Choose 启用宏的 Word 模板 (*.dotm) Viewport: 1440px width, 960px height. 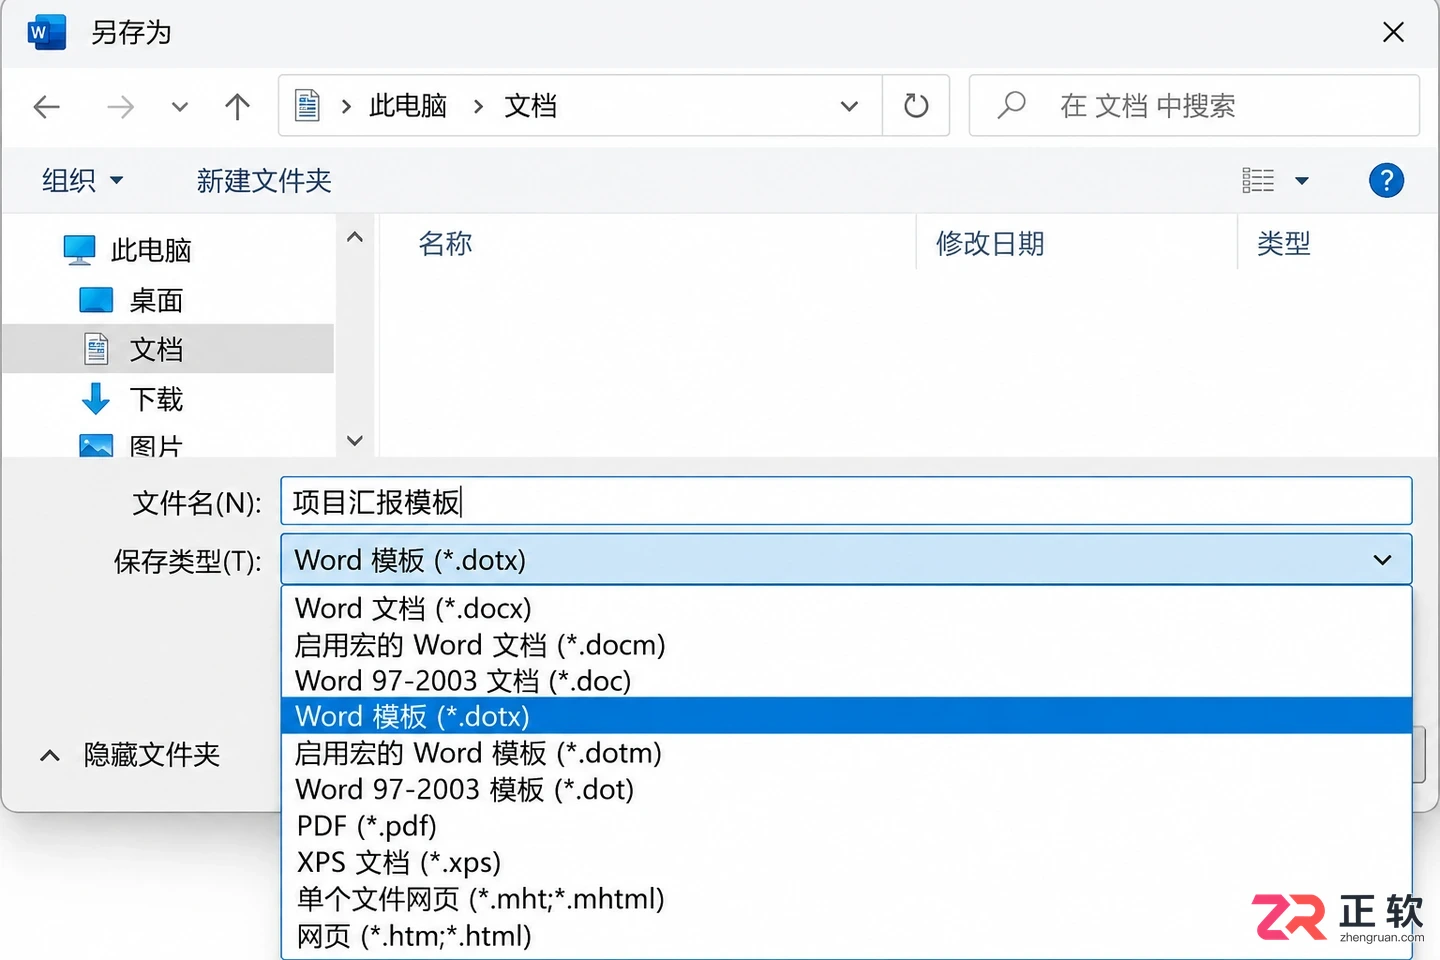pos(846,752)
